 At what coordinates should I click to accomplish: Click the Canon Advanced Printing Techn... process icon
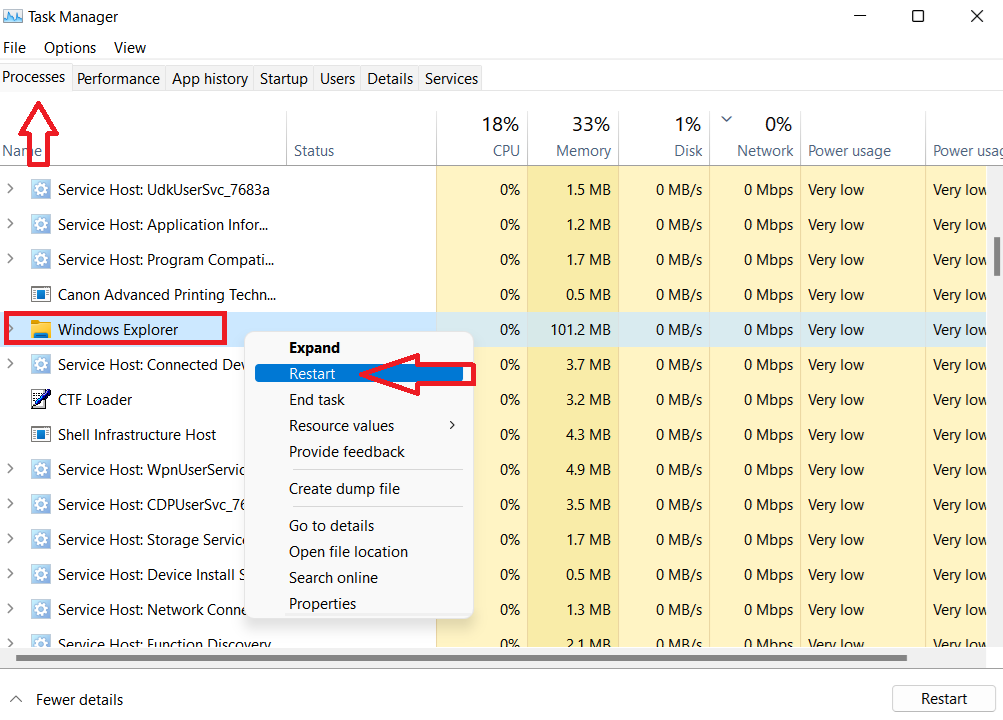pyautogui.click(x=41, y=294)
